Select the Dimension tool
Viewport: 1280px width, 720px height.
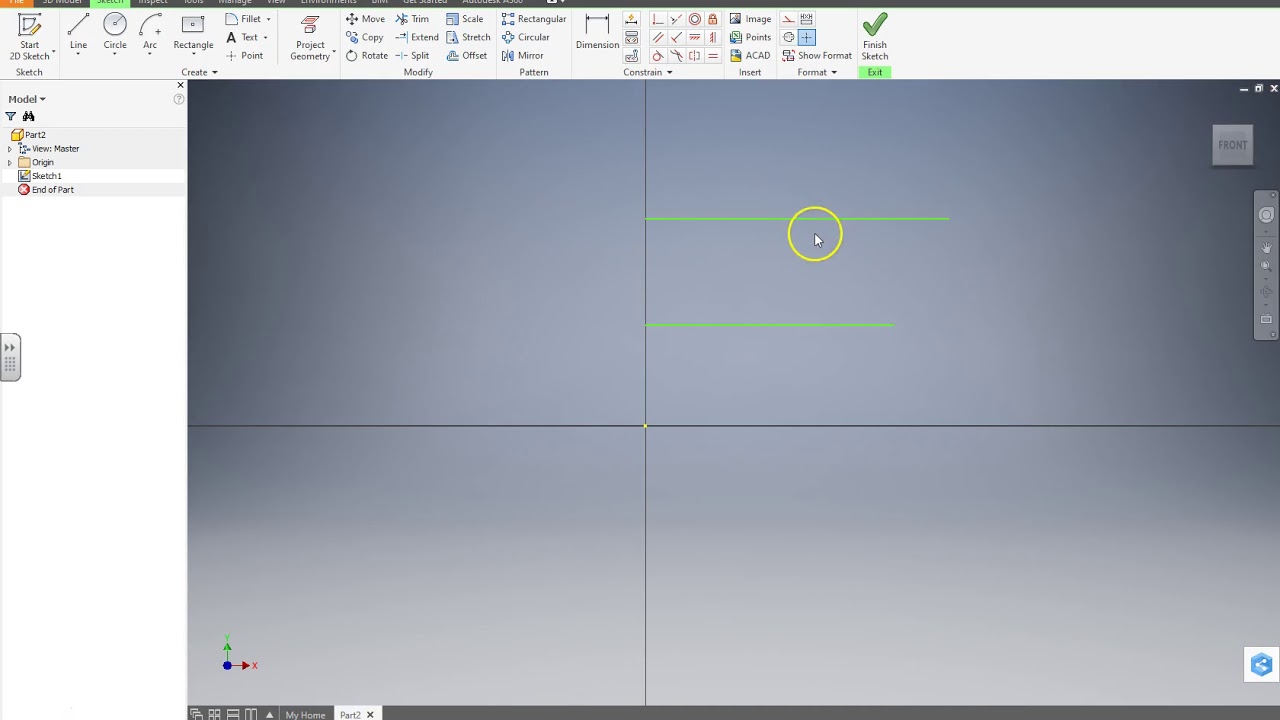597,32
